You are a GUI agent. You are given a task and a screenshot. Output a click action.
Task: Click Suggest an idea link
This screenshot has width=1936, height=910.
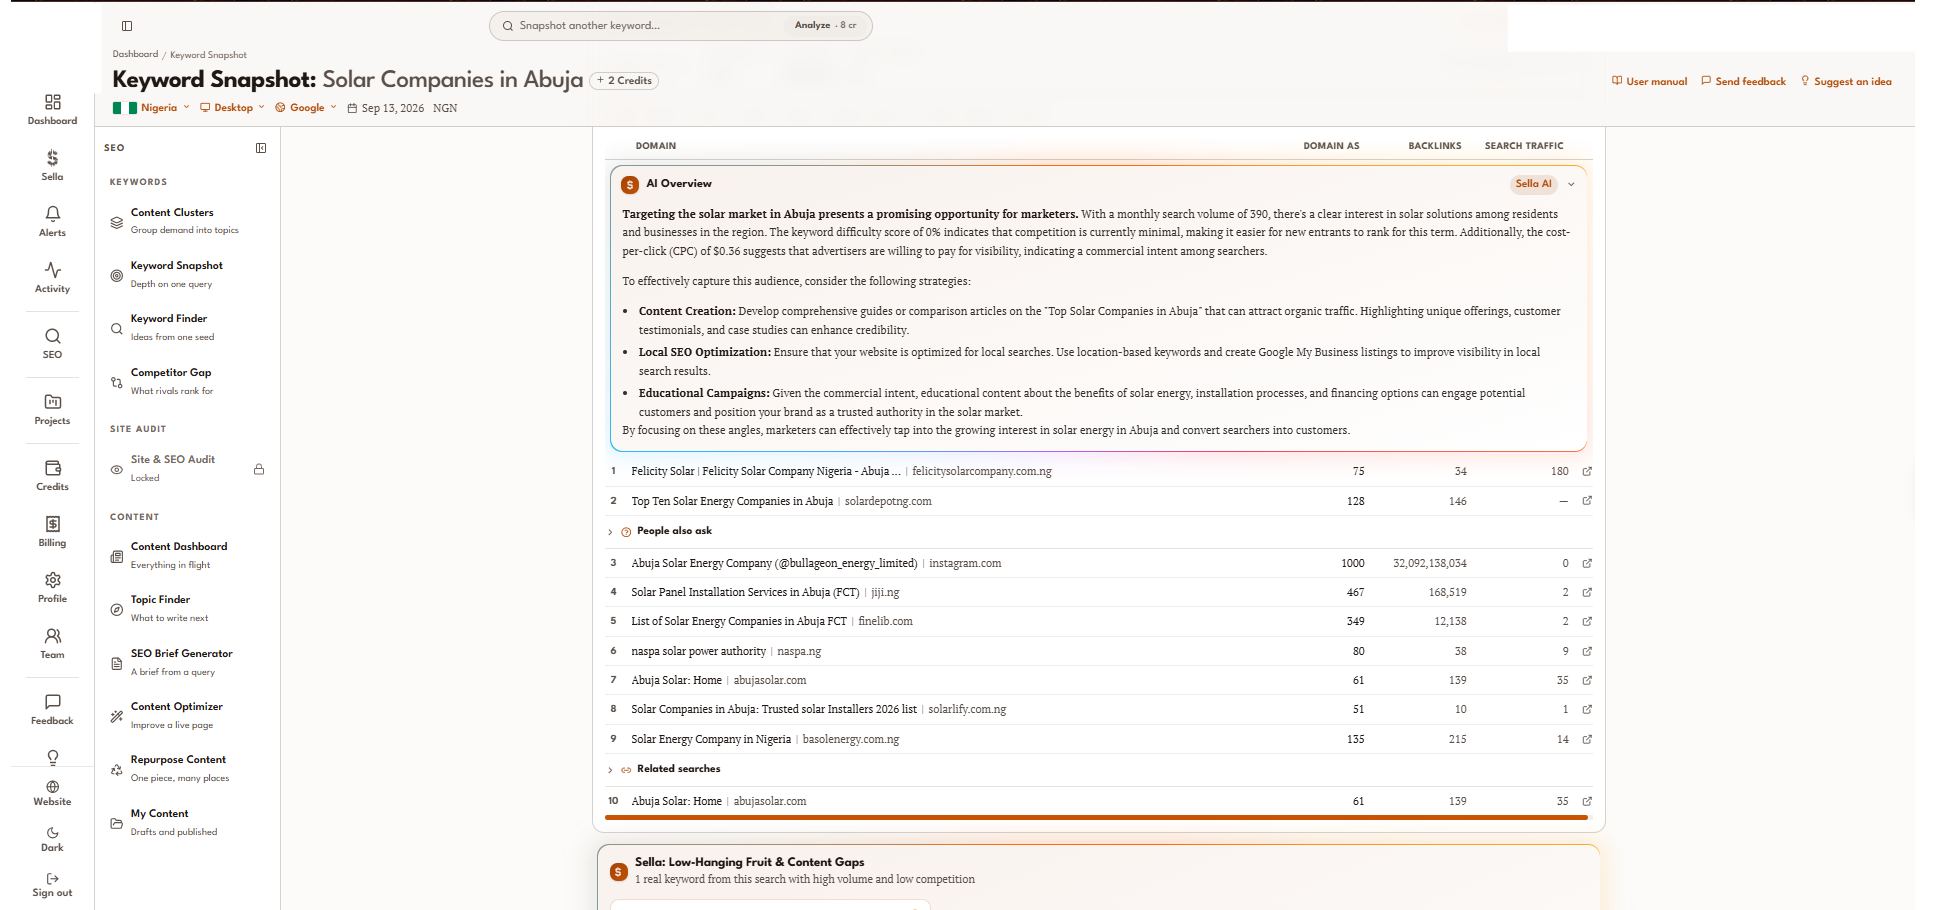click(1846, 82)
